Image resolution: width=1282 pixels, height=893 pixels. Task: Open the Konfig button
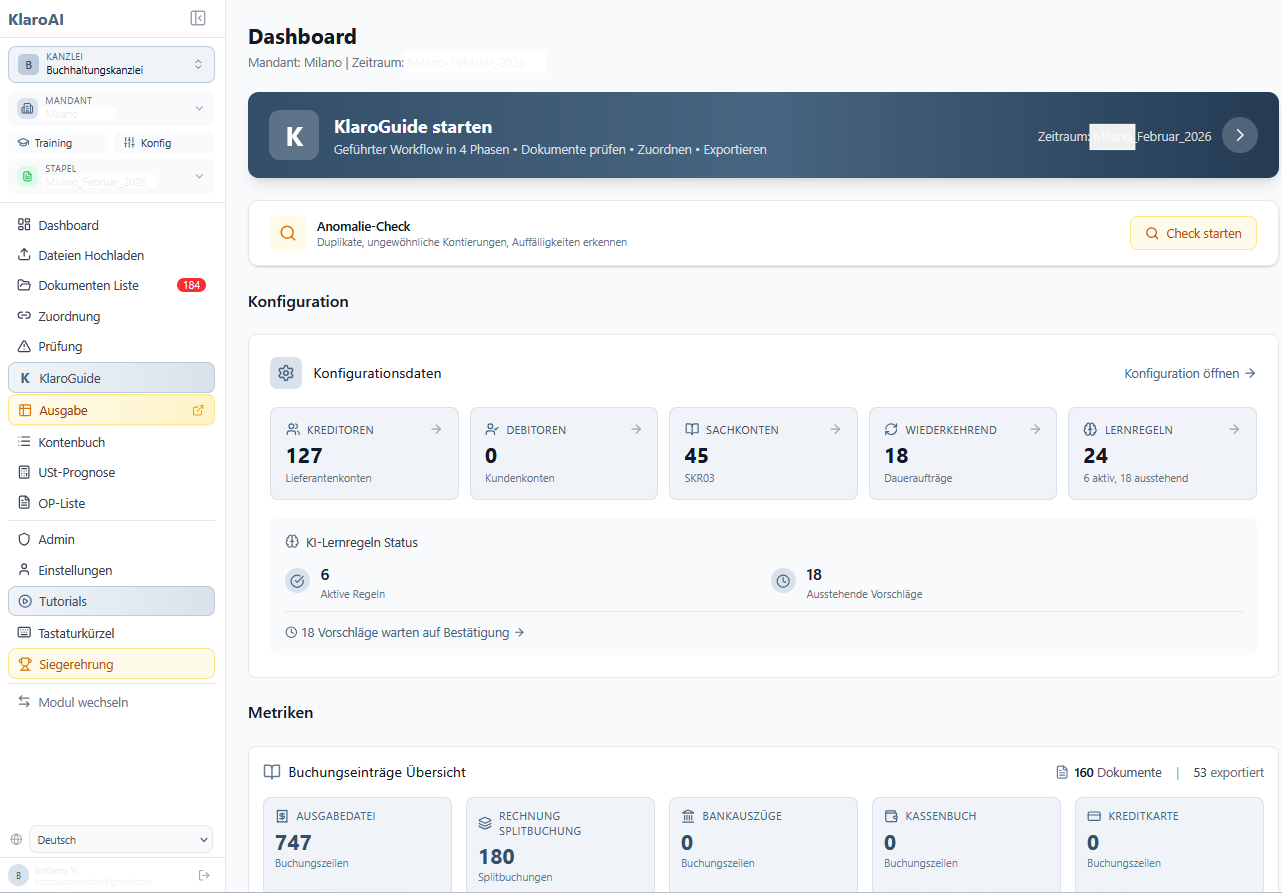tap(164, 143)
